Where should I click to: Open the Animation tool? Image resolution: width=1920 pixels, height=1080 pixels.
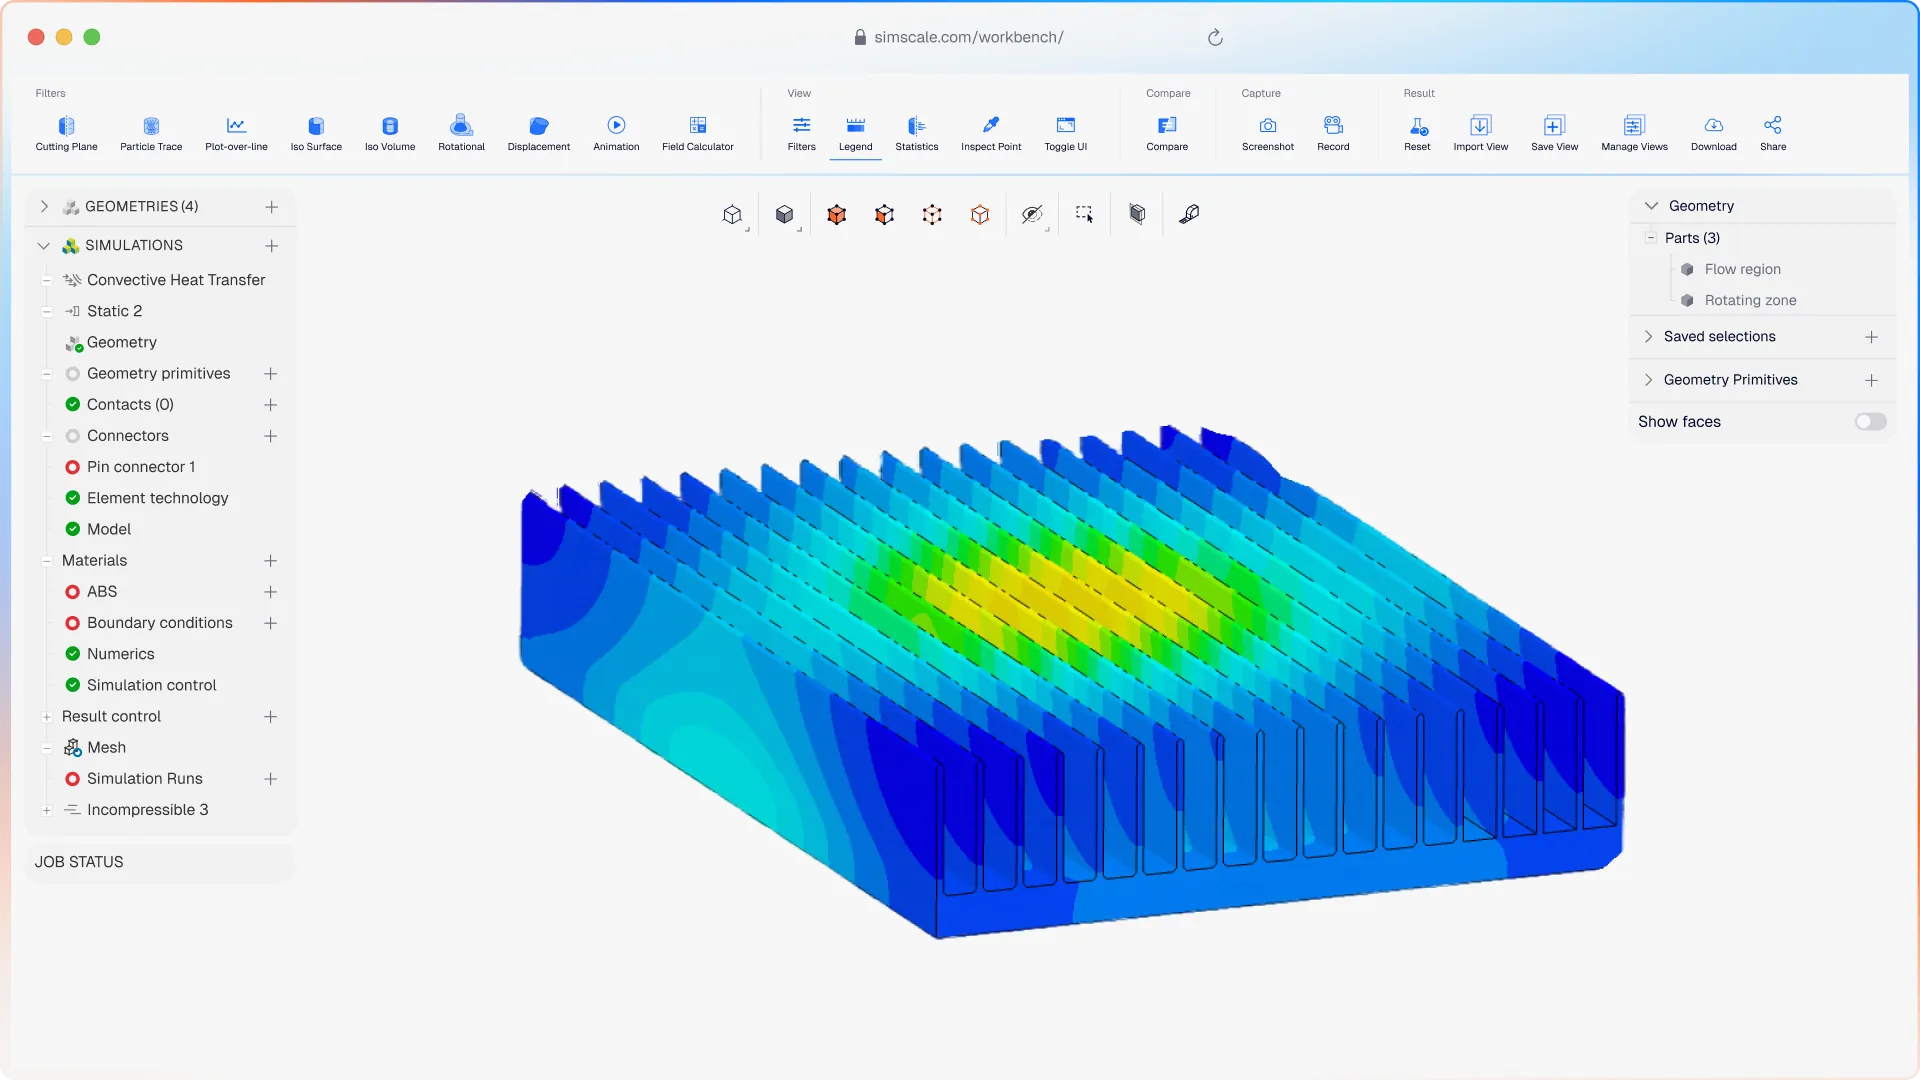[x=616, y=133]
